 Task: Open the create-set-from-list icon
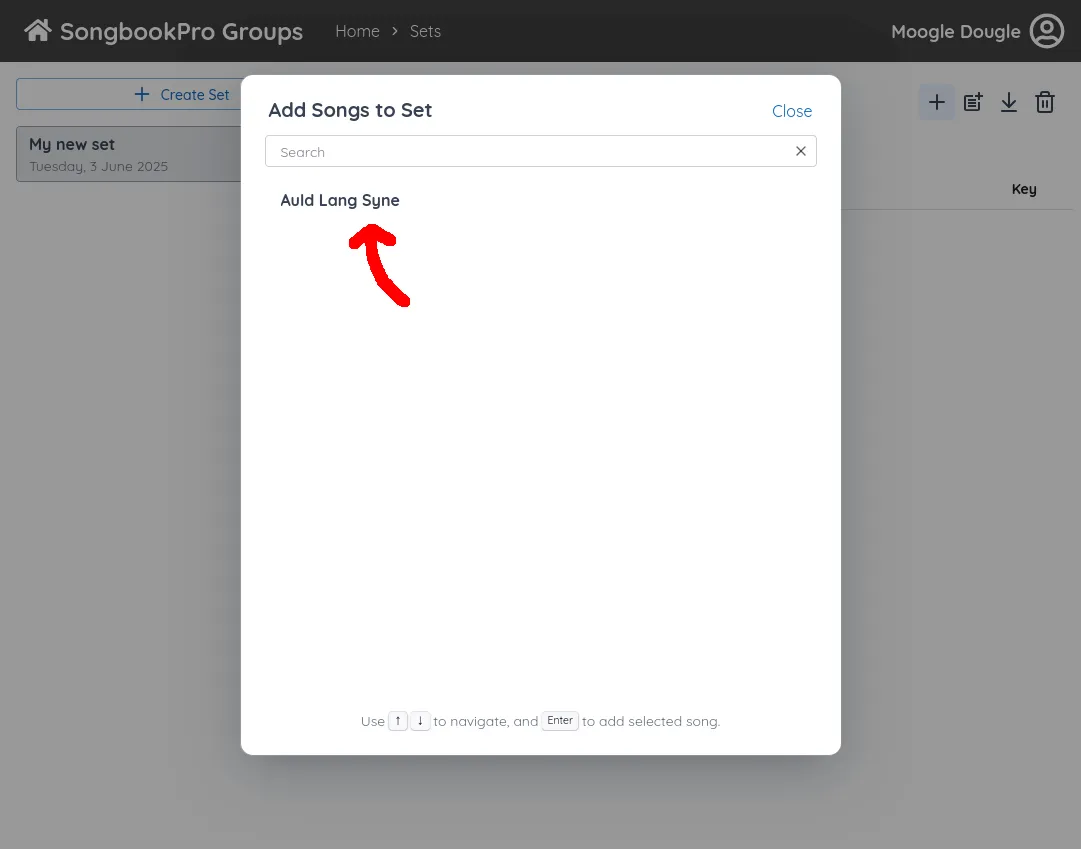tap(972, 101)
